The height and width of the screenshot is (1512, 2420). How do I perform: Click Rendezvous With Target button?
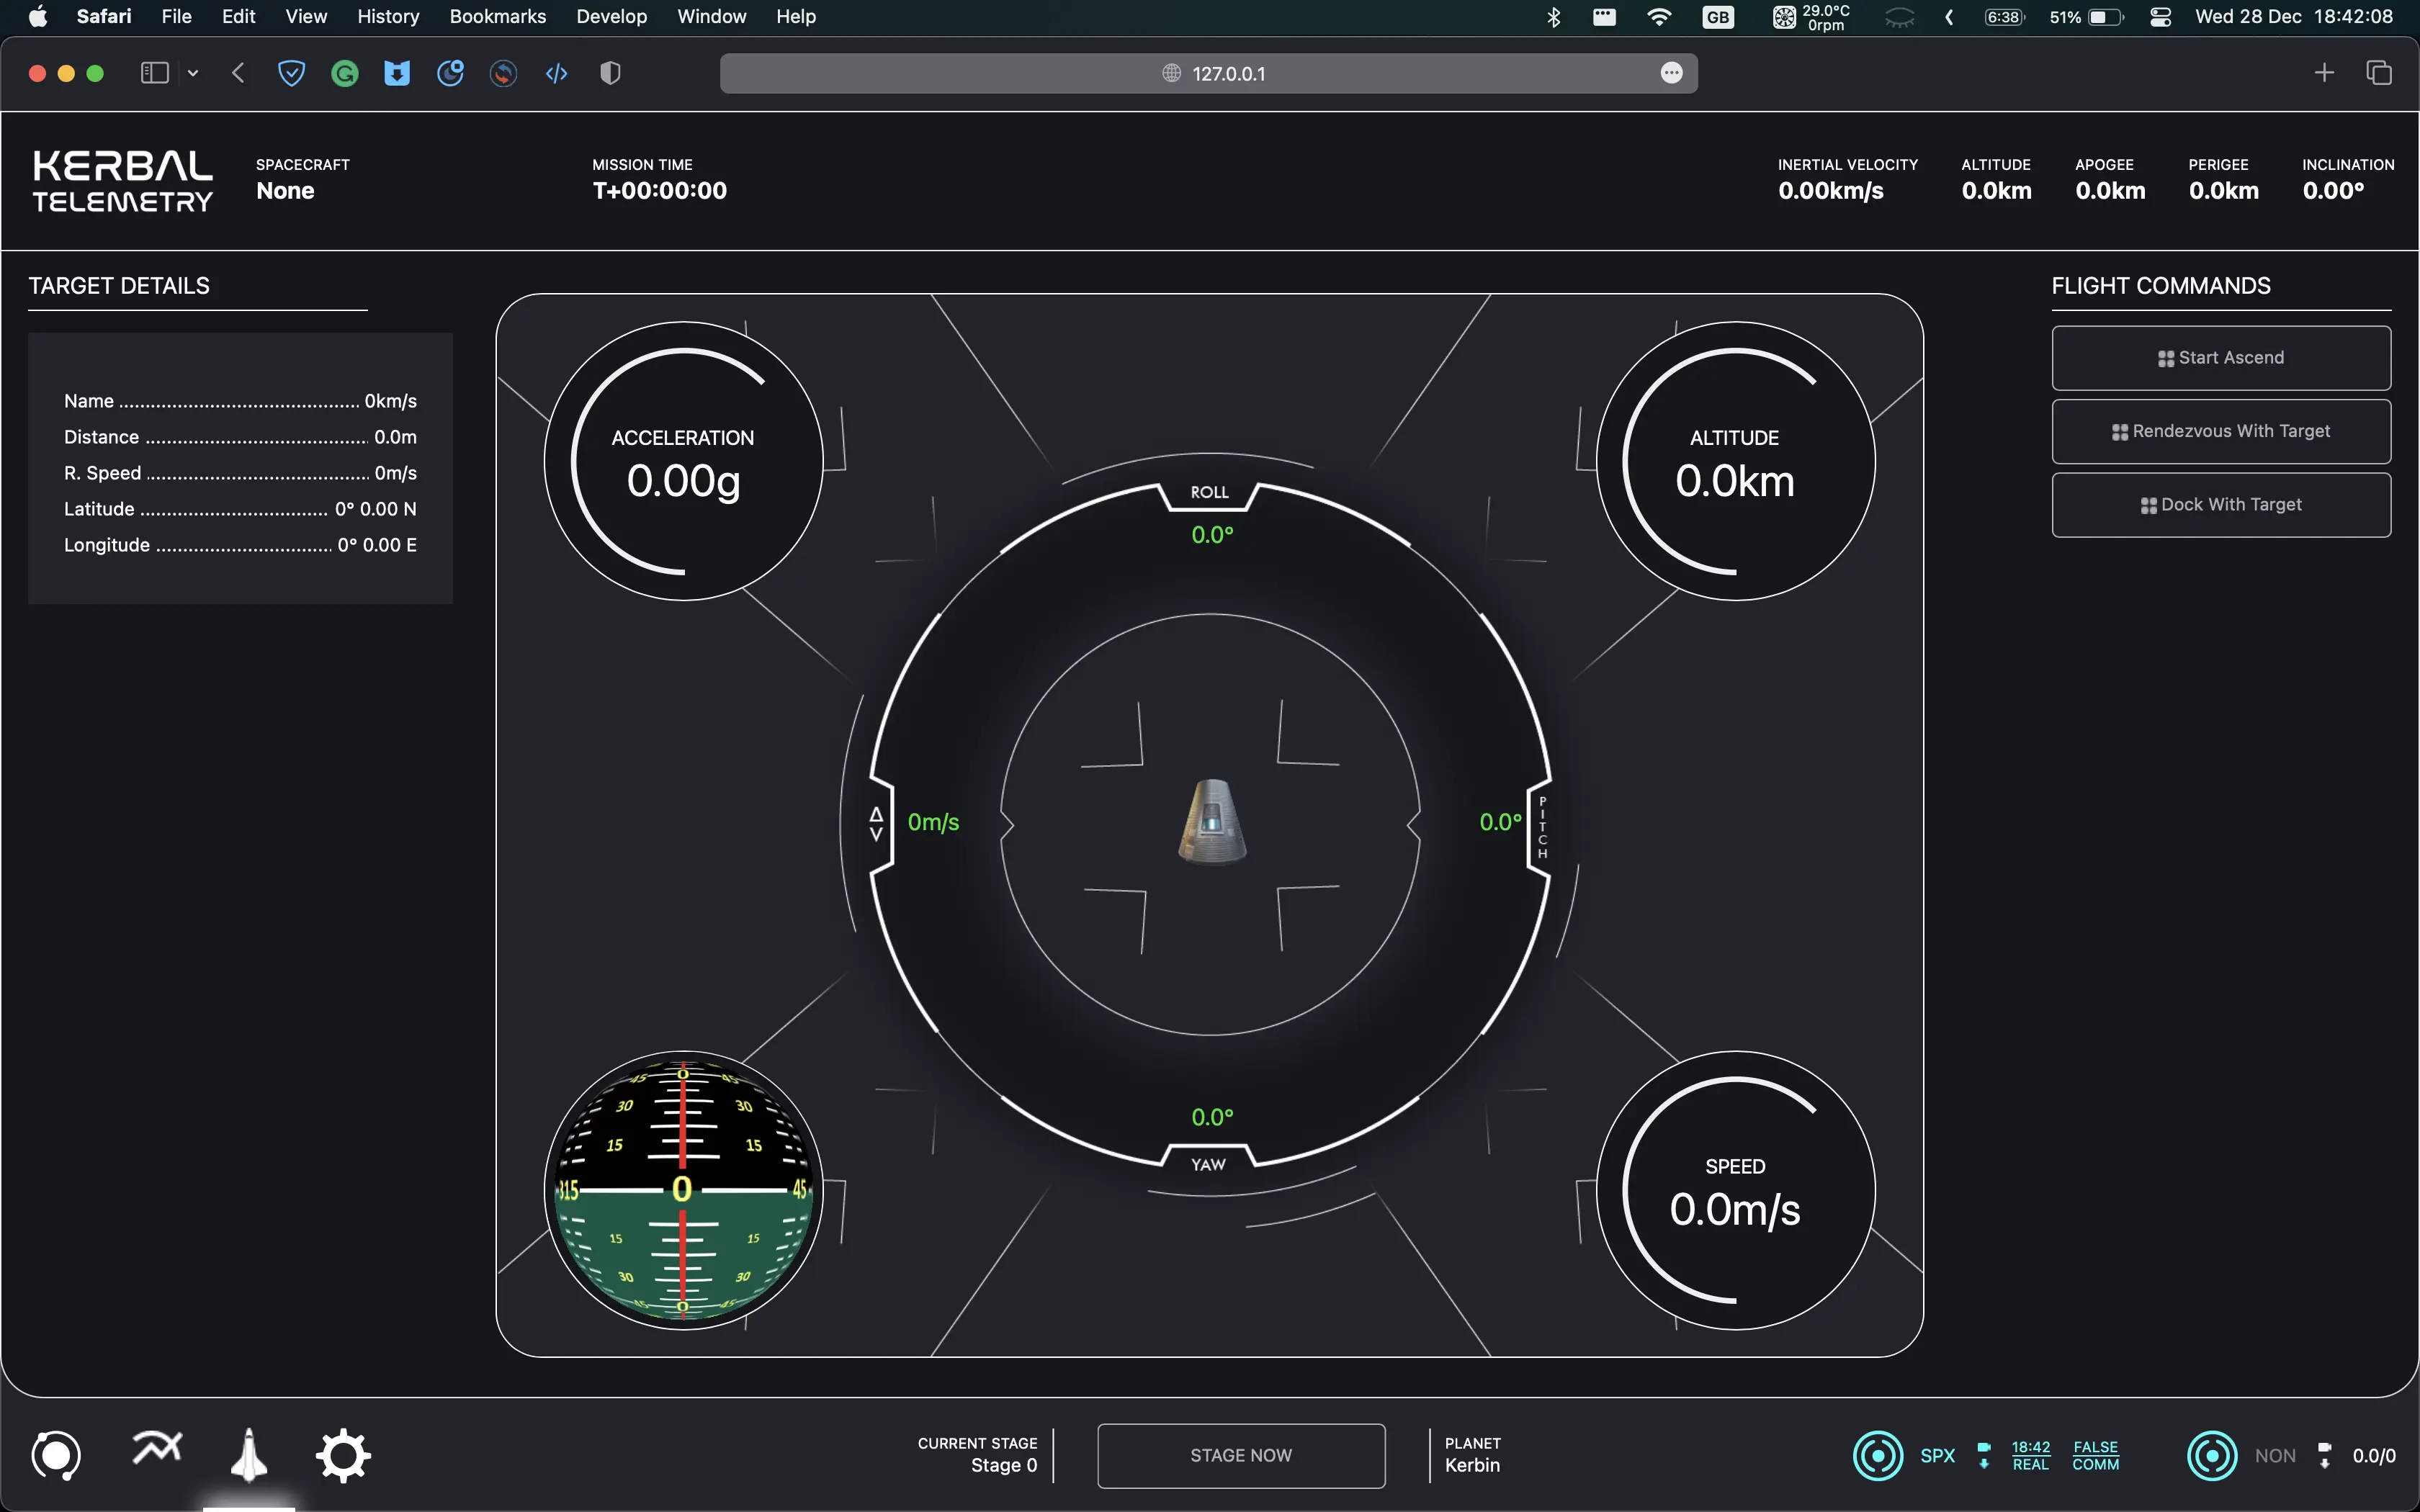tap(2221, 431)
